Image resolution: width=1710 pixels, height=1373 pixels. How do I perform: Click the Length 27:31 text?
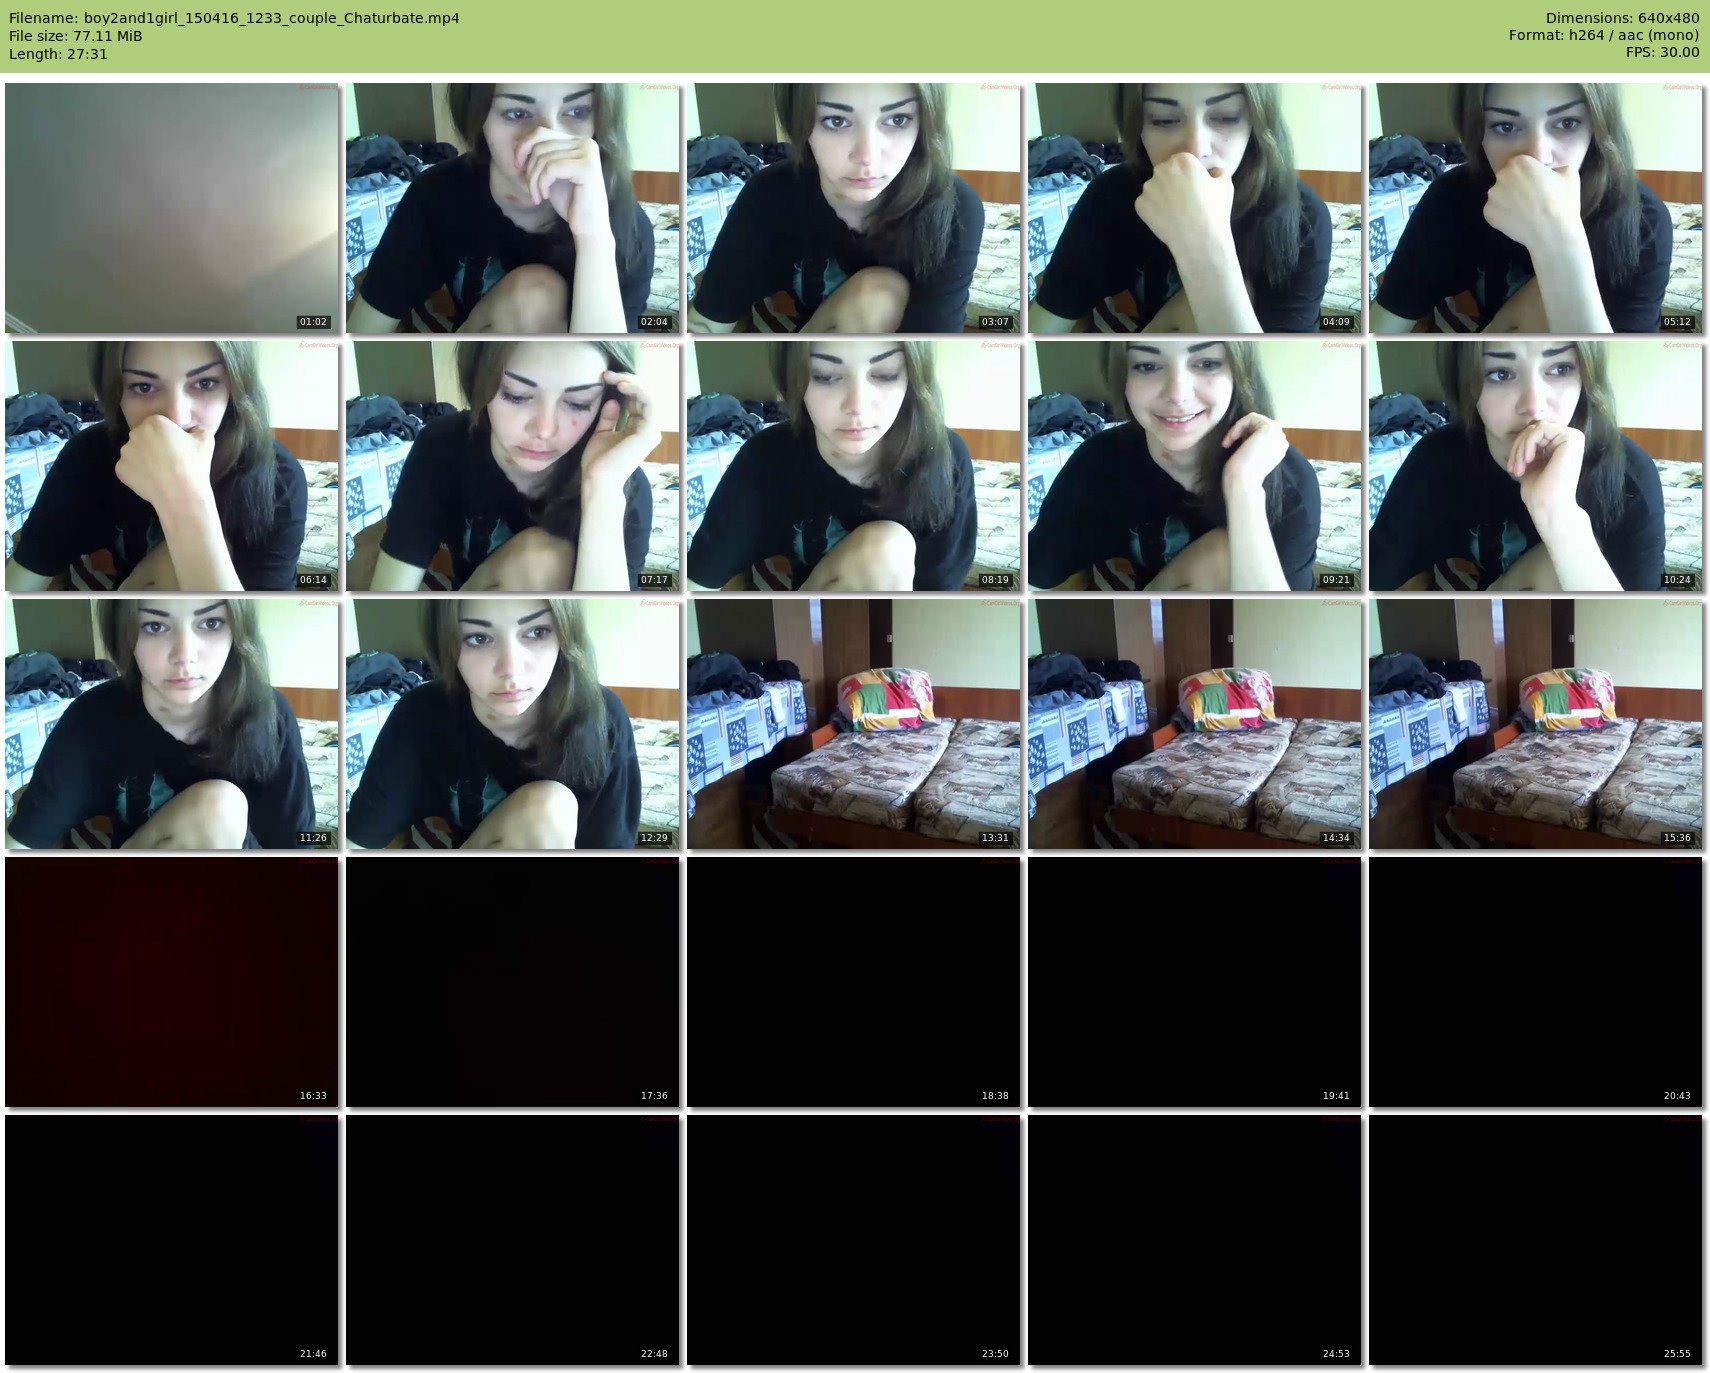pyautogui.click(x=58, y=54)
